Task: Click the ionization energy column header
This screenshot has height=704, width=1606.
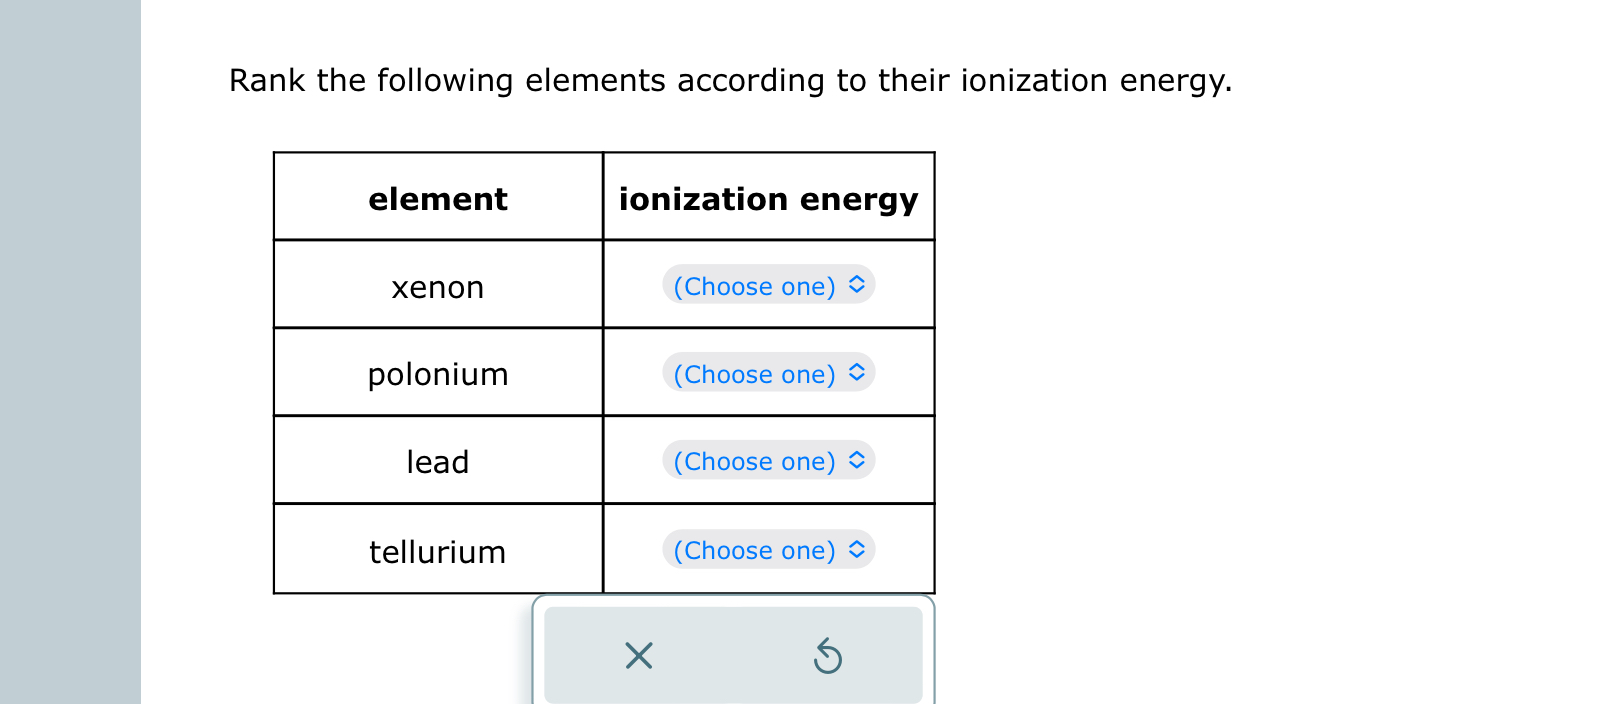Action: click(x=769, y=198)
